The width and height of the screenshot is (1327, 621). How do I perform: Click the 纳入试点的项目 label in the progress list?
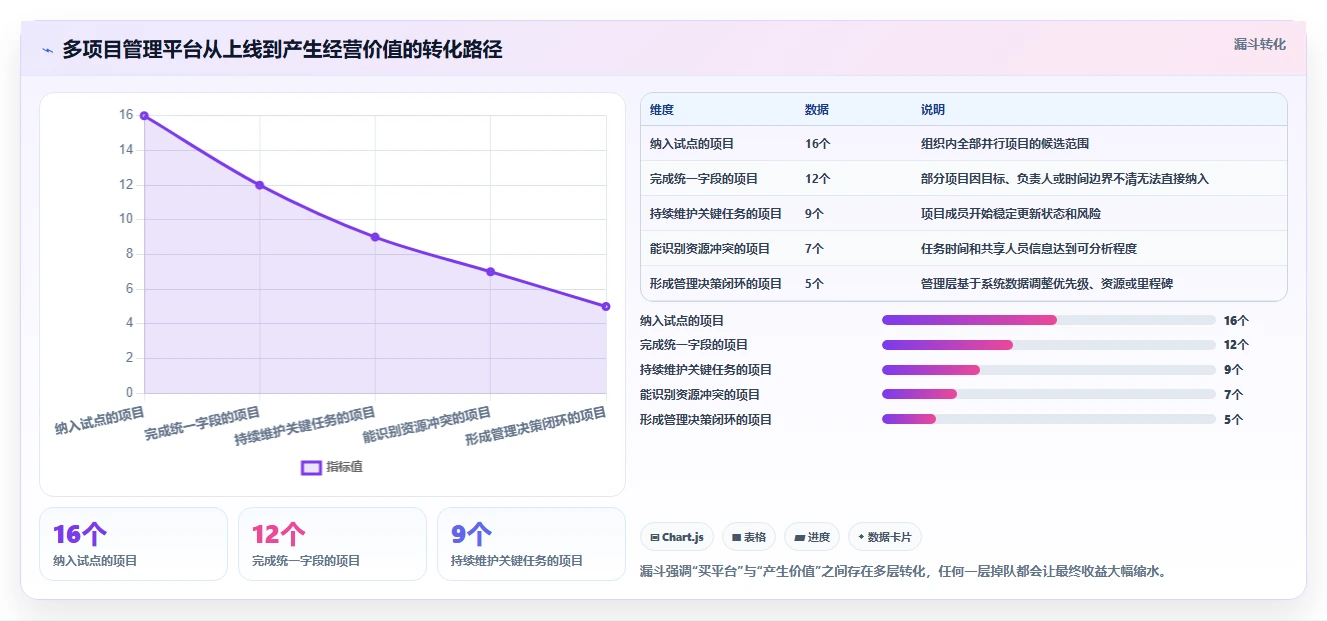click(682, 321)
